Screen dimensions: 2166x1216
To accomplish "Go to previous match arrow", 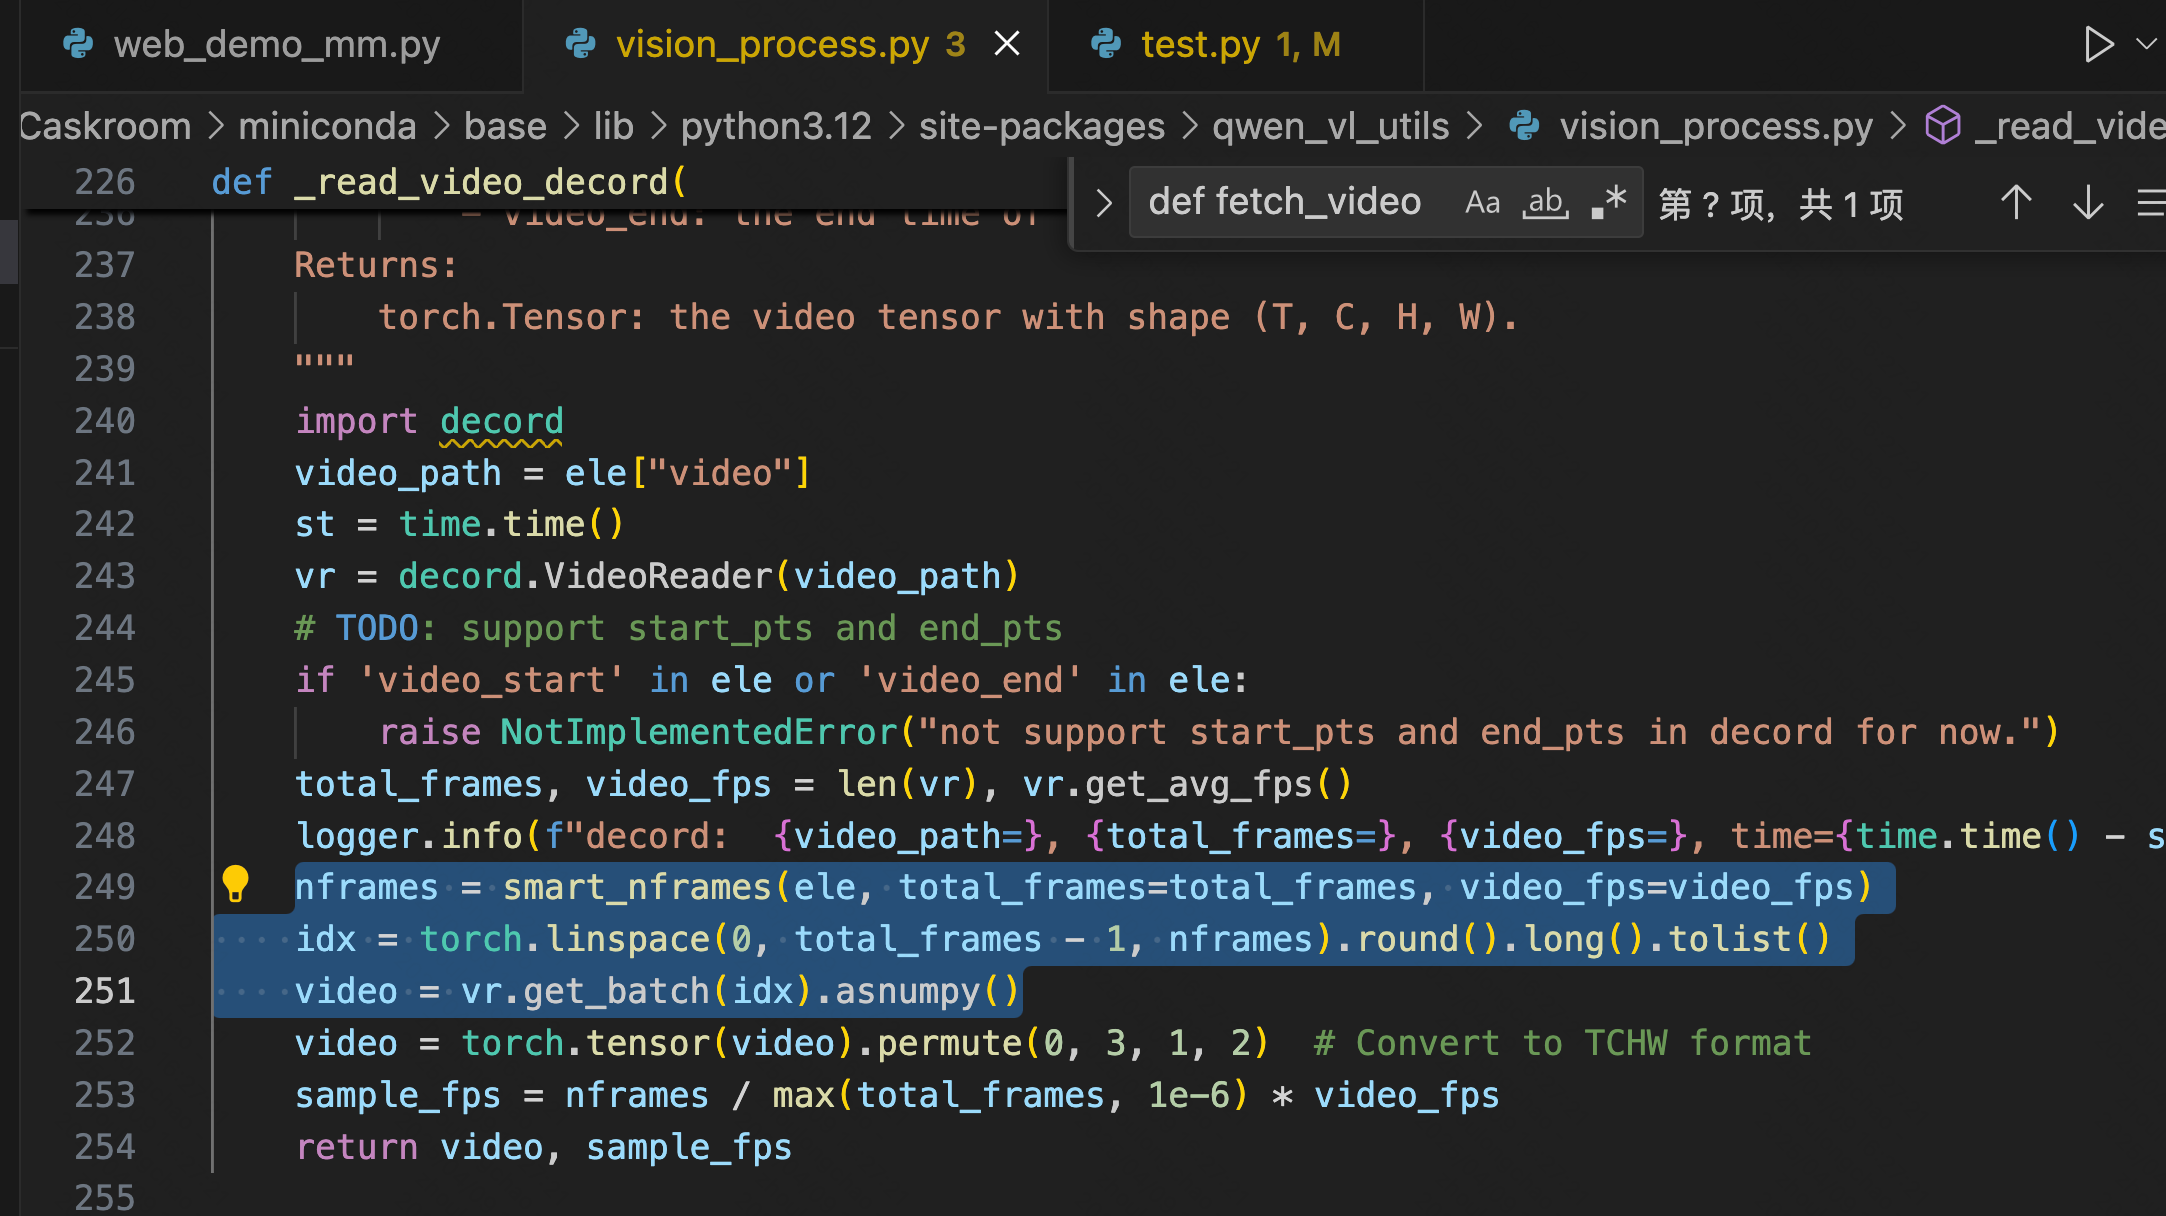I will tap(2016, 203).
